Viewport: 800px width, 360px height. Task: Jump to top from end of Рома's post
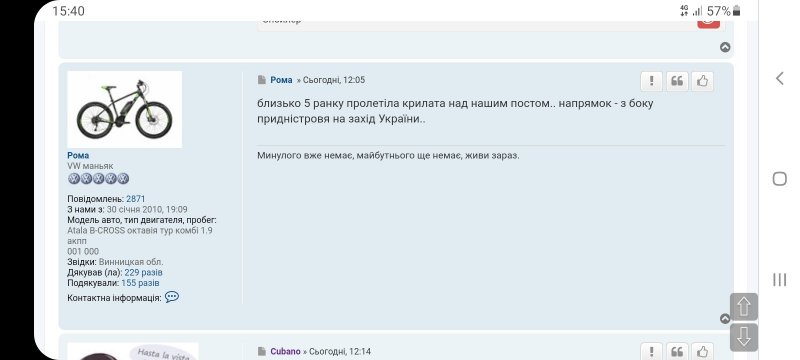click(x=724, y=319)
